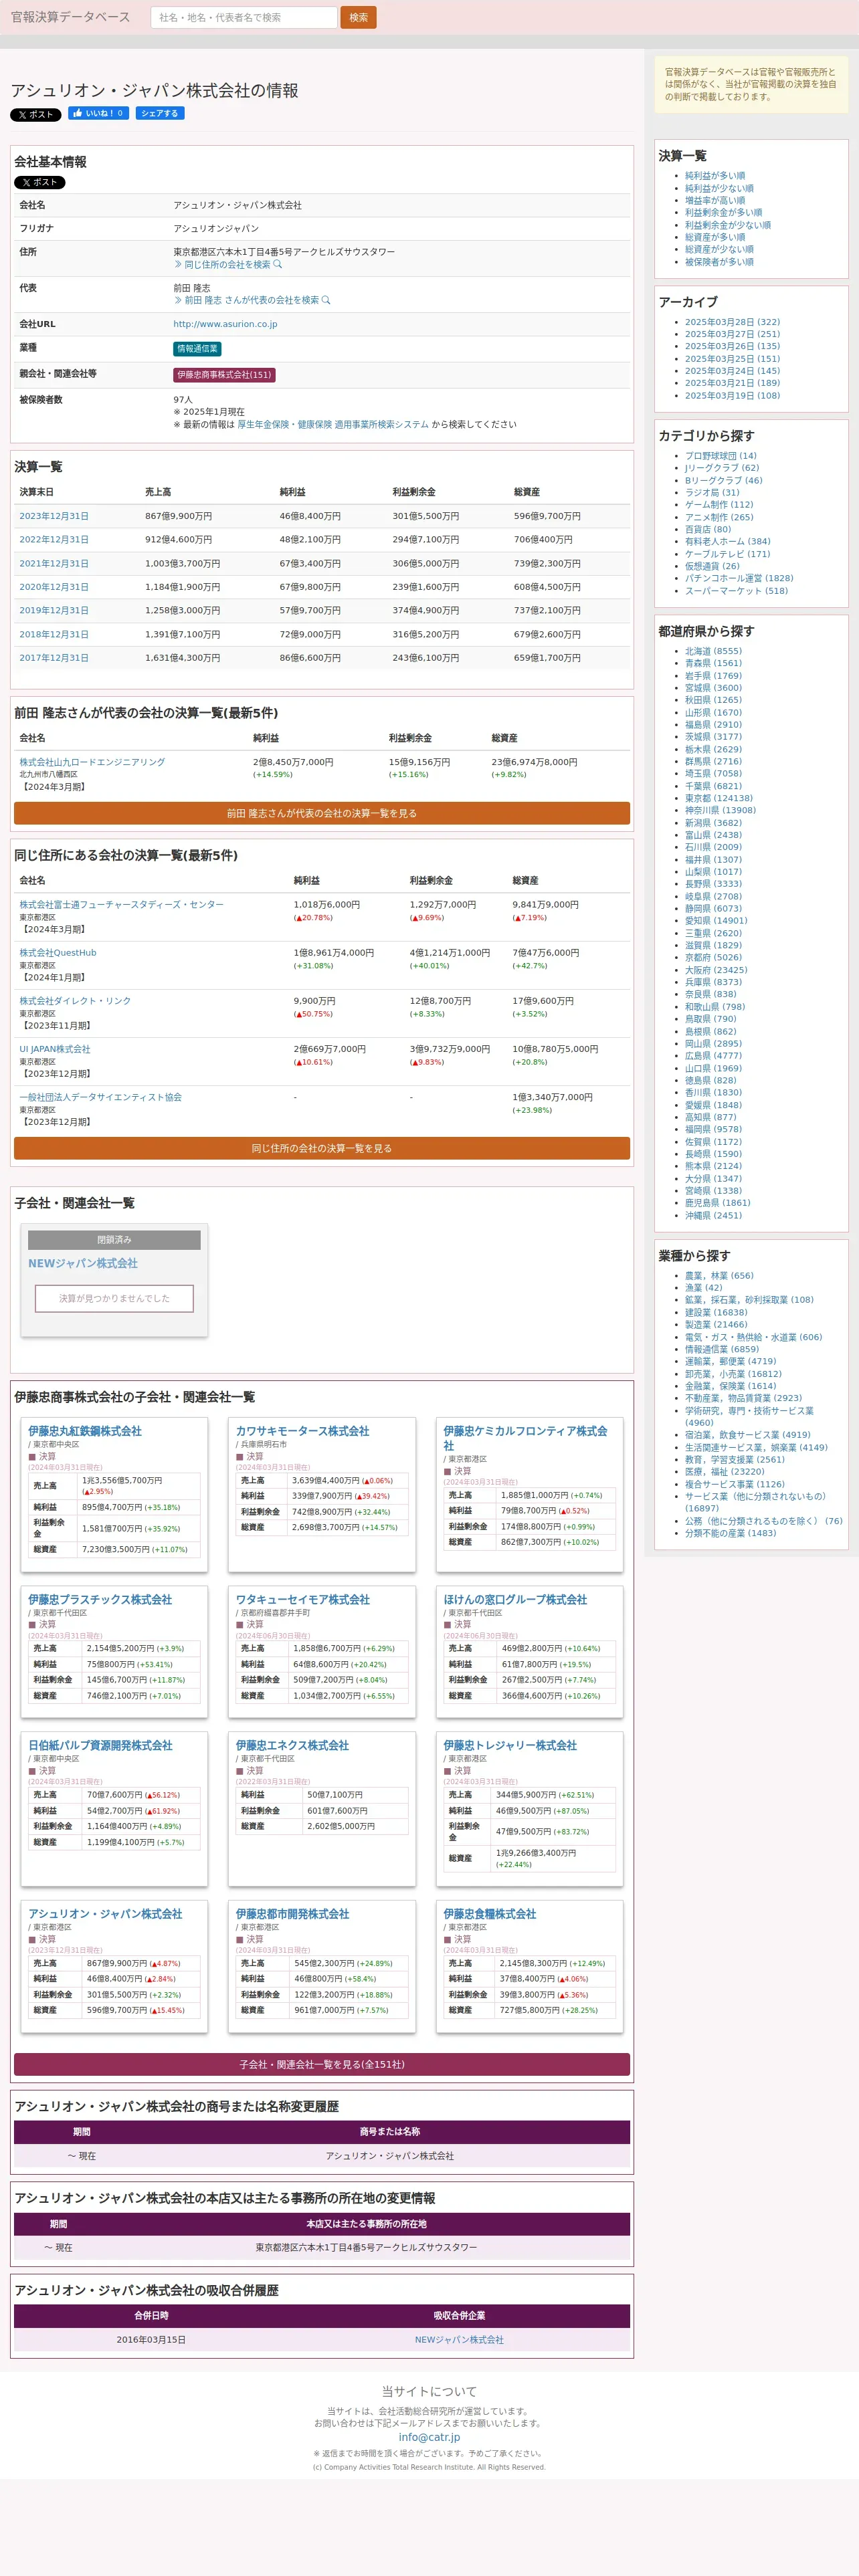Open ワタキューセイモア株式会社 card
This screenshot has width=859, height=2576.
point(302,1599)
